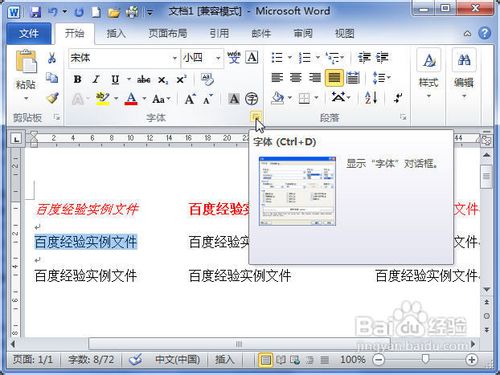This screenshot has width=500, height=375.
Task: Open the 小四 font size dropdown
Action: click(x=218, y=58)
